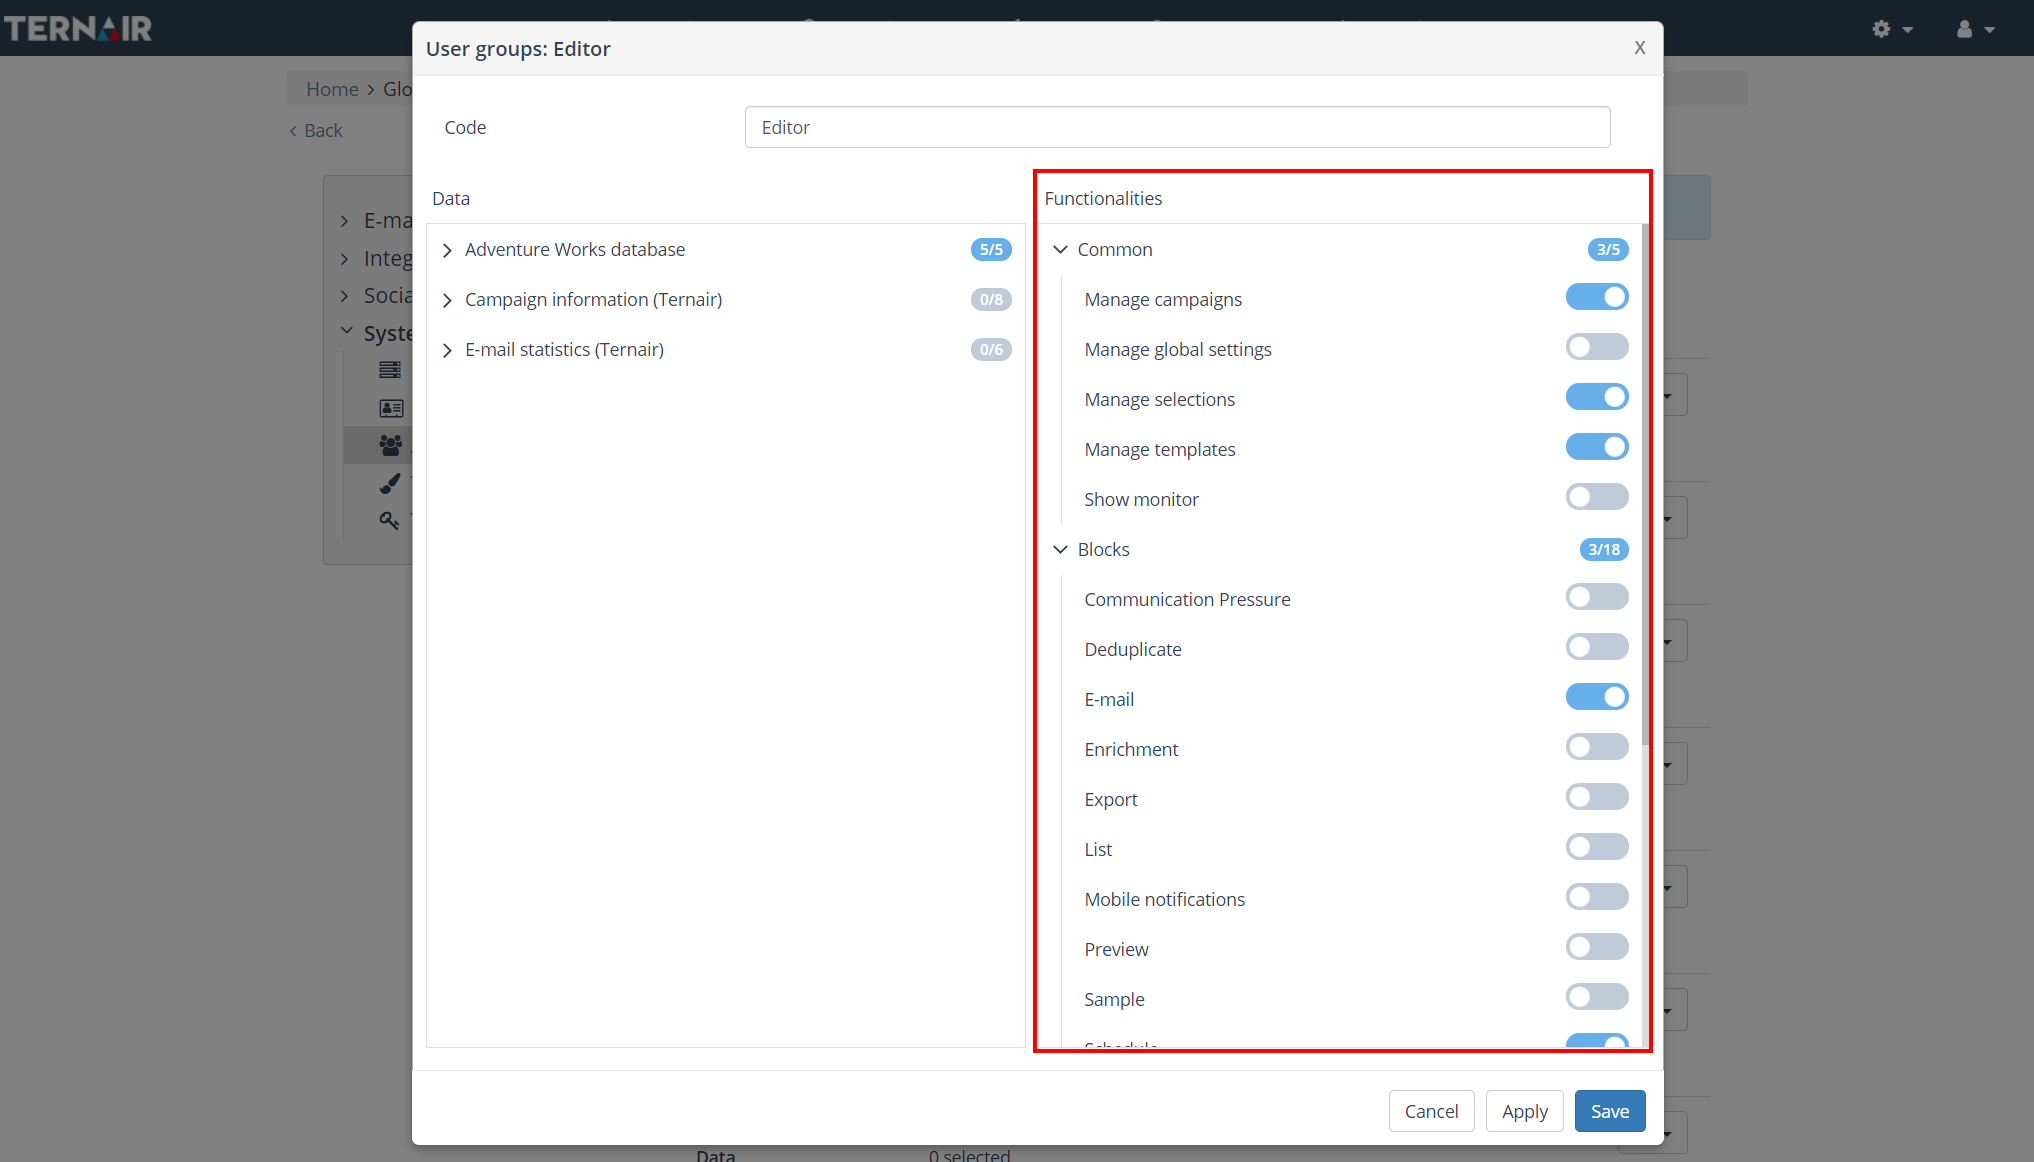Image resolution: width=2034 pixels, height=1162 pixels.
Task: Click the key icon in sidebar
Action: (389, 520)
